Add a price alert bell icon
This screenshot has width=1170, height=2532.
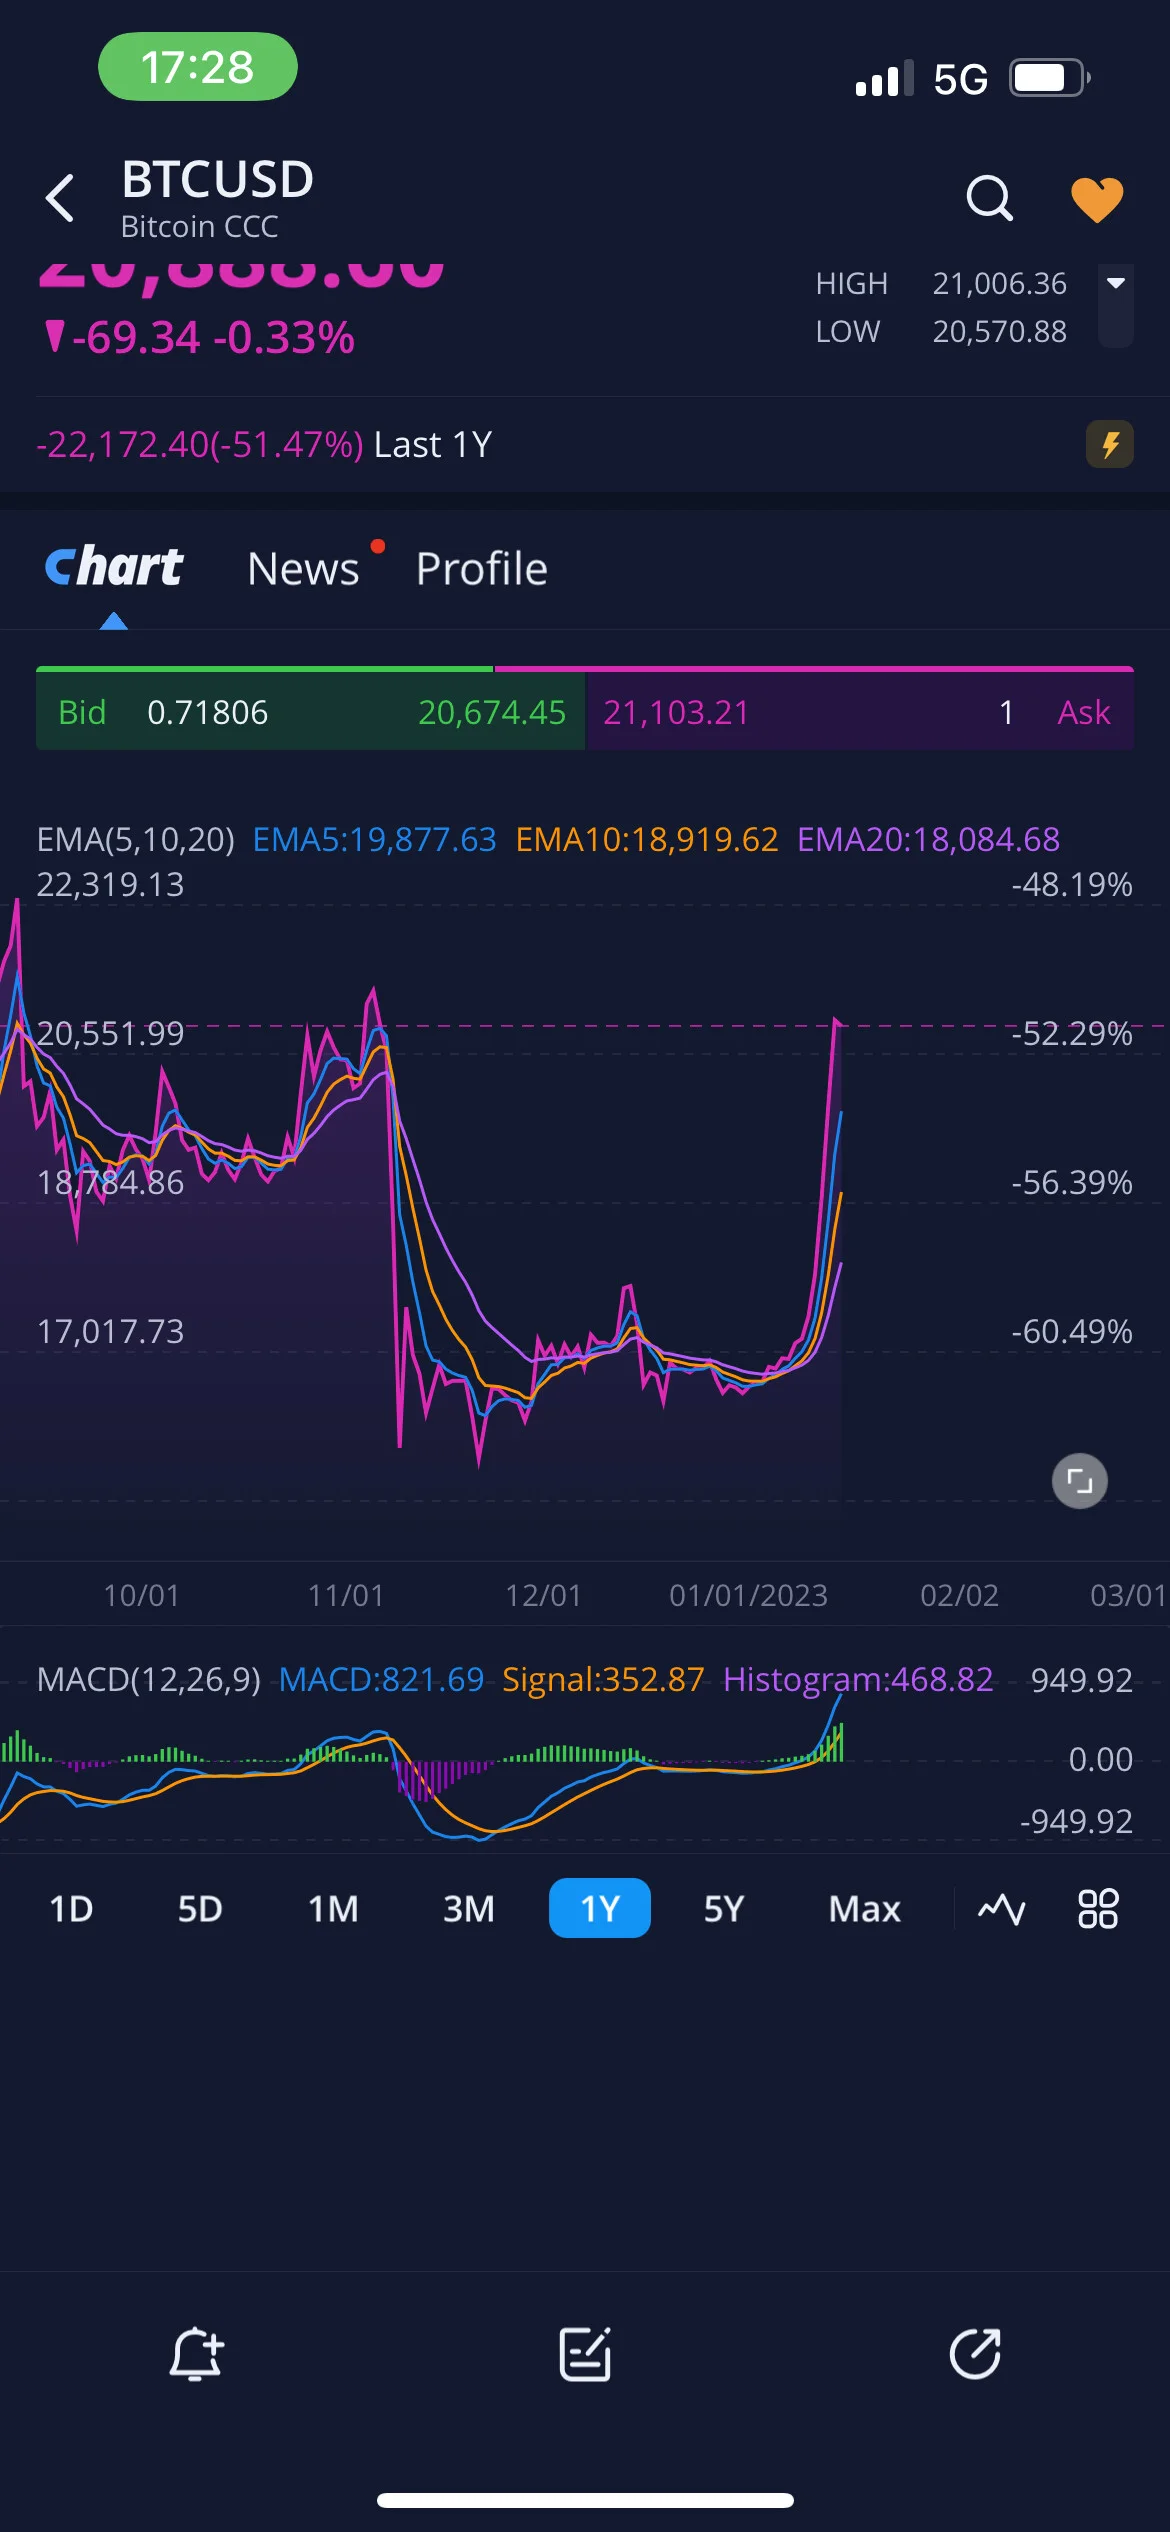196,2354
